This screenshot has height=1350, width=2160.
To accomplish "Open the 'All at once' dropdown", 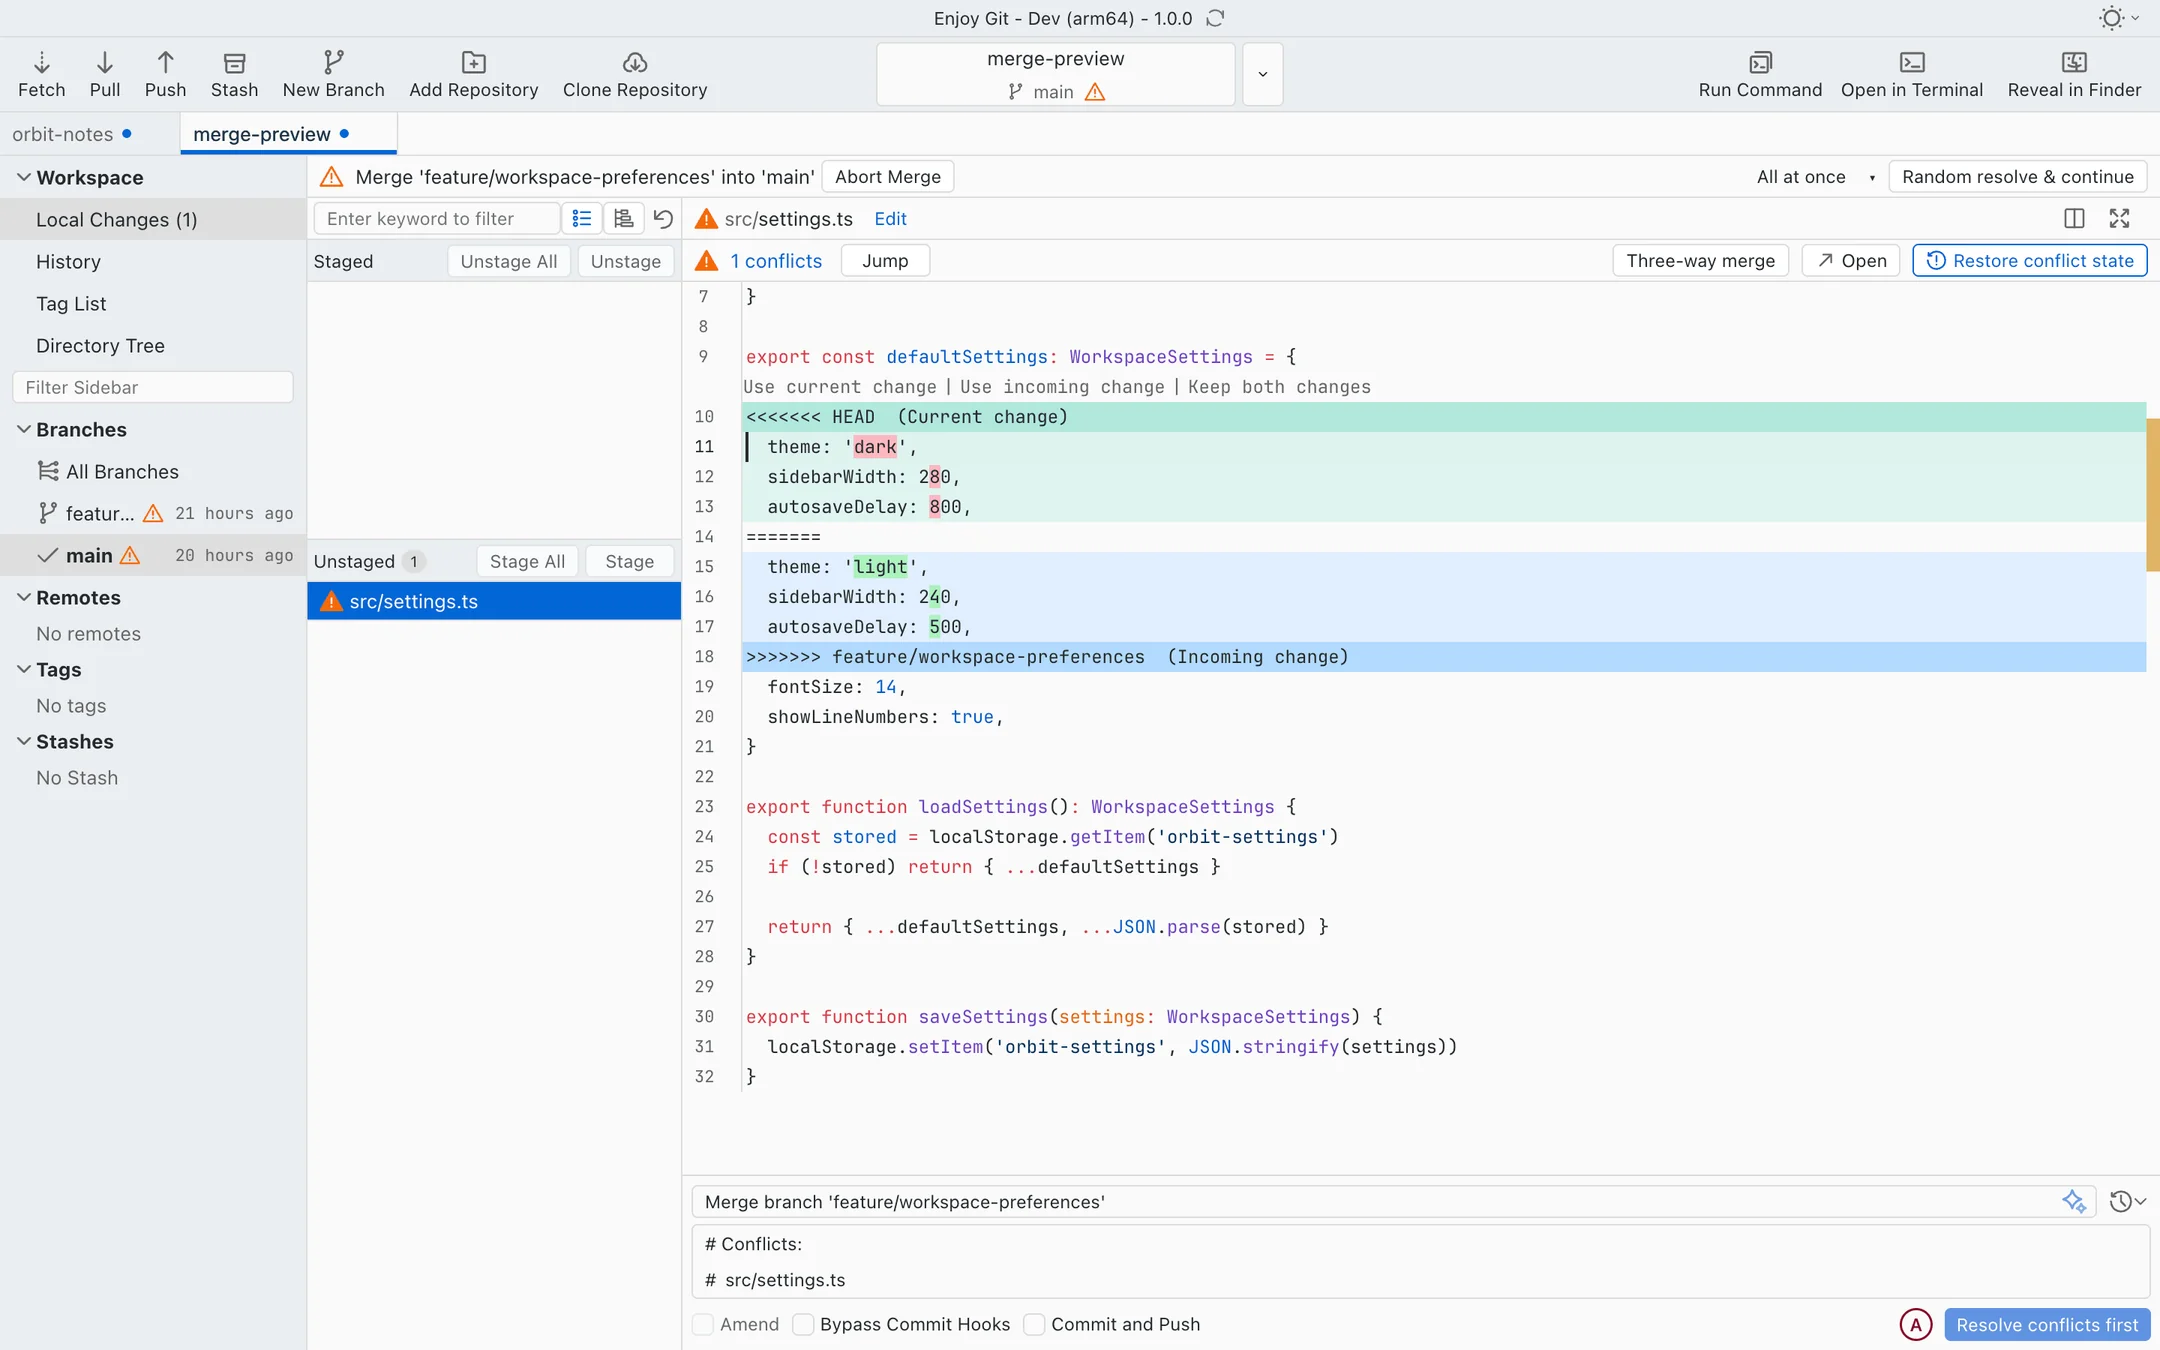I will click(1815, 177).
